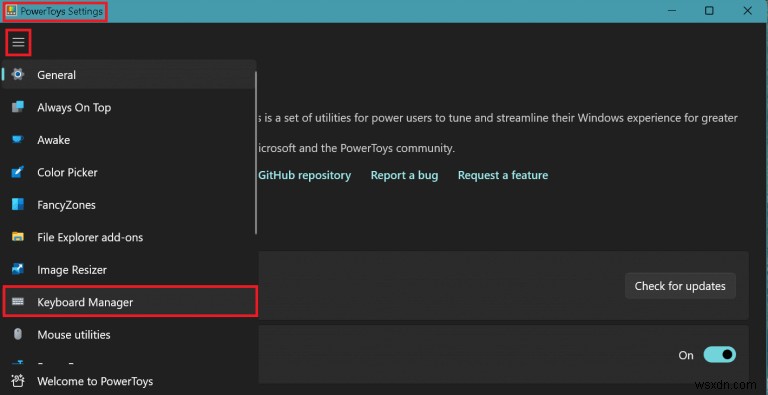768x395 pixels.
Task: Click the Request a feature link
Action: [x=503, y=175]
